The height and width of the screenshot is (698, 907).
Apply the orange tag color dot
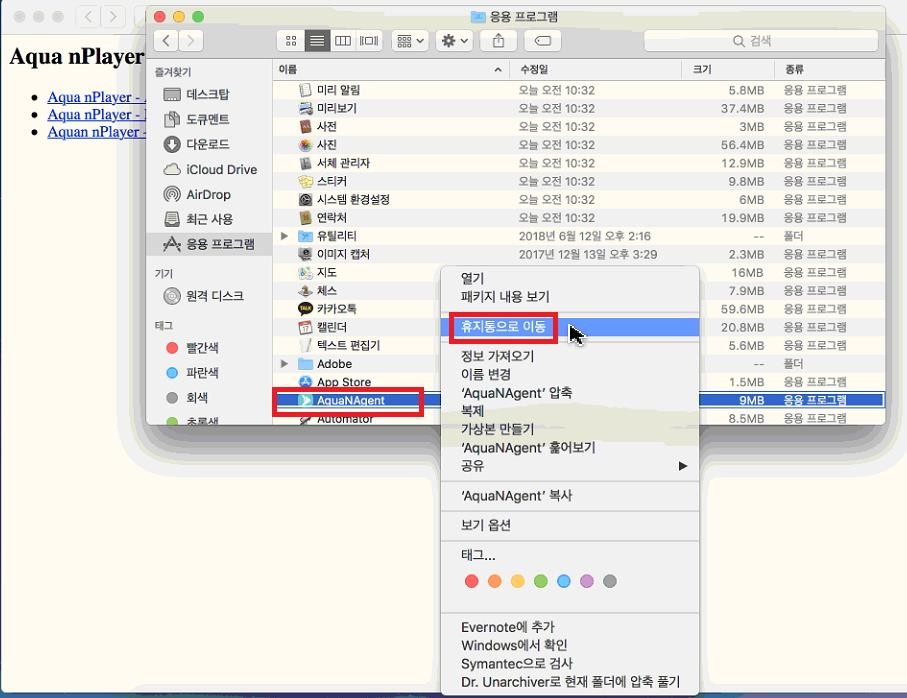click(495, 581)
